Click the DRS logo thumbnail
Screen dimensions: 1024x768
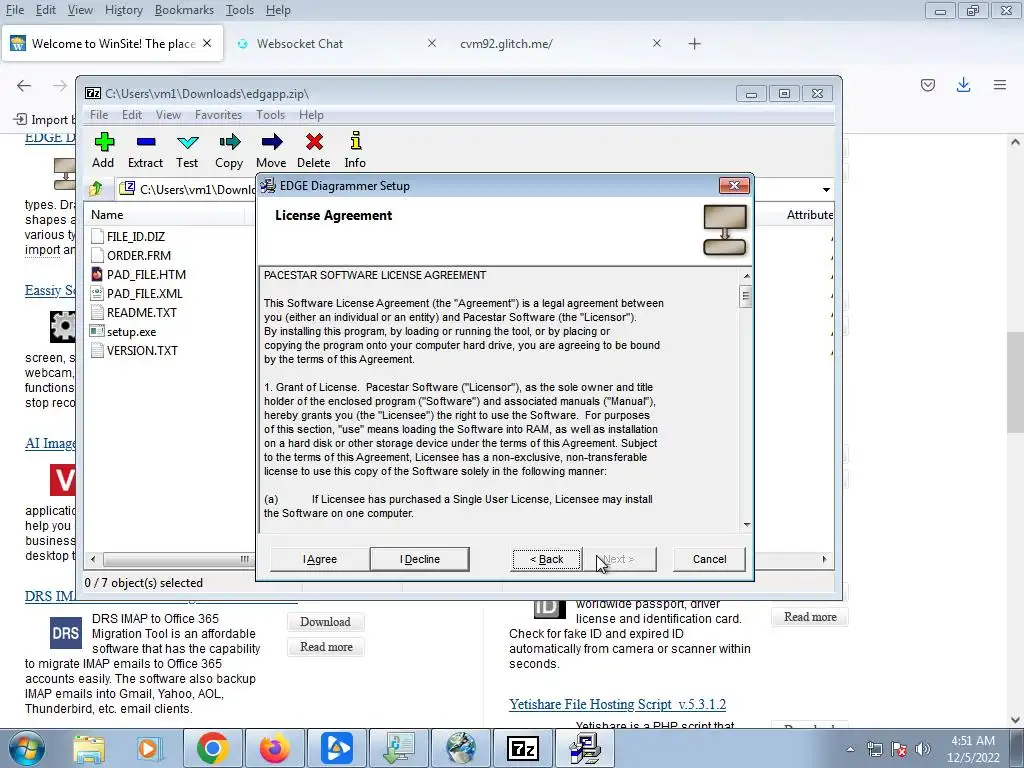point(66,633)
